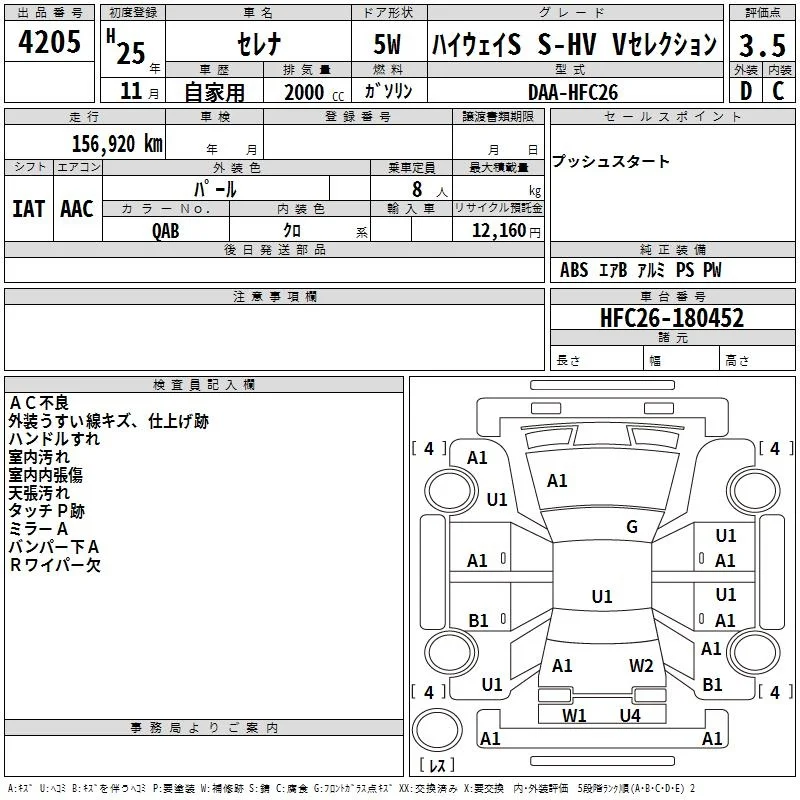Select grade text ハイウェイS S-HV Vセレクション
Image resolution: width=800 pixels, height=800 pixels.
coord(574,44)
